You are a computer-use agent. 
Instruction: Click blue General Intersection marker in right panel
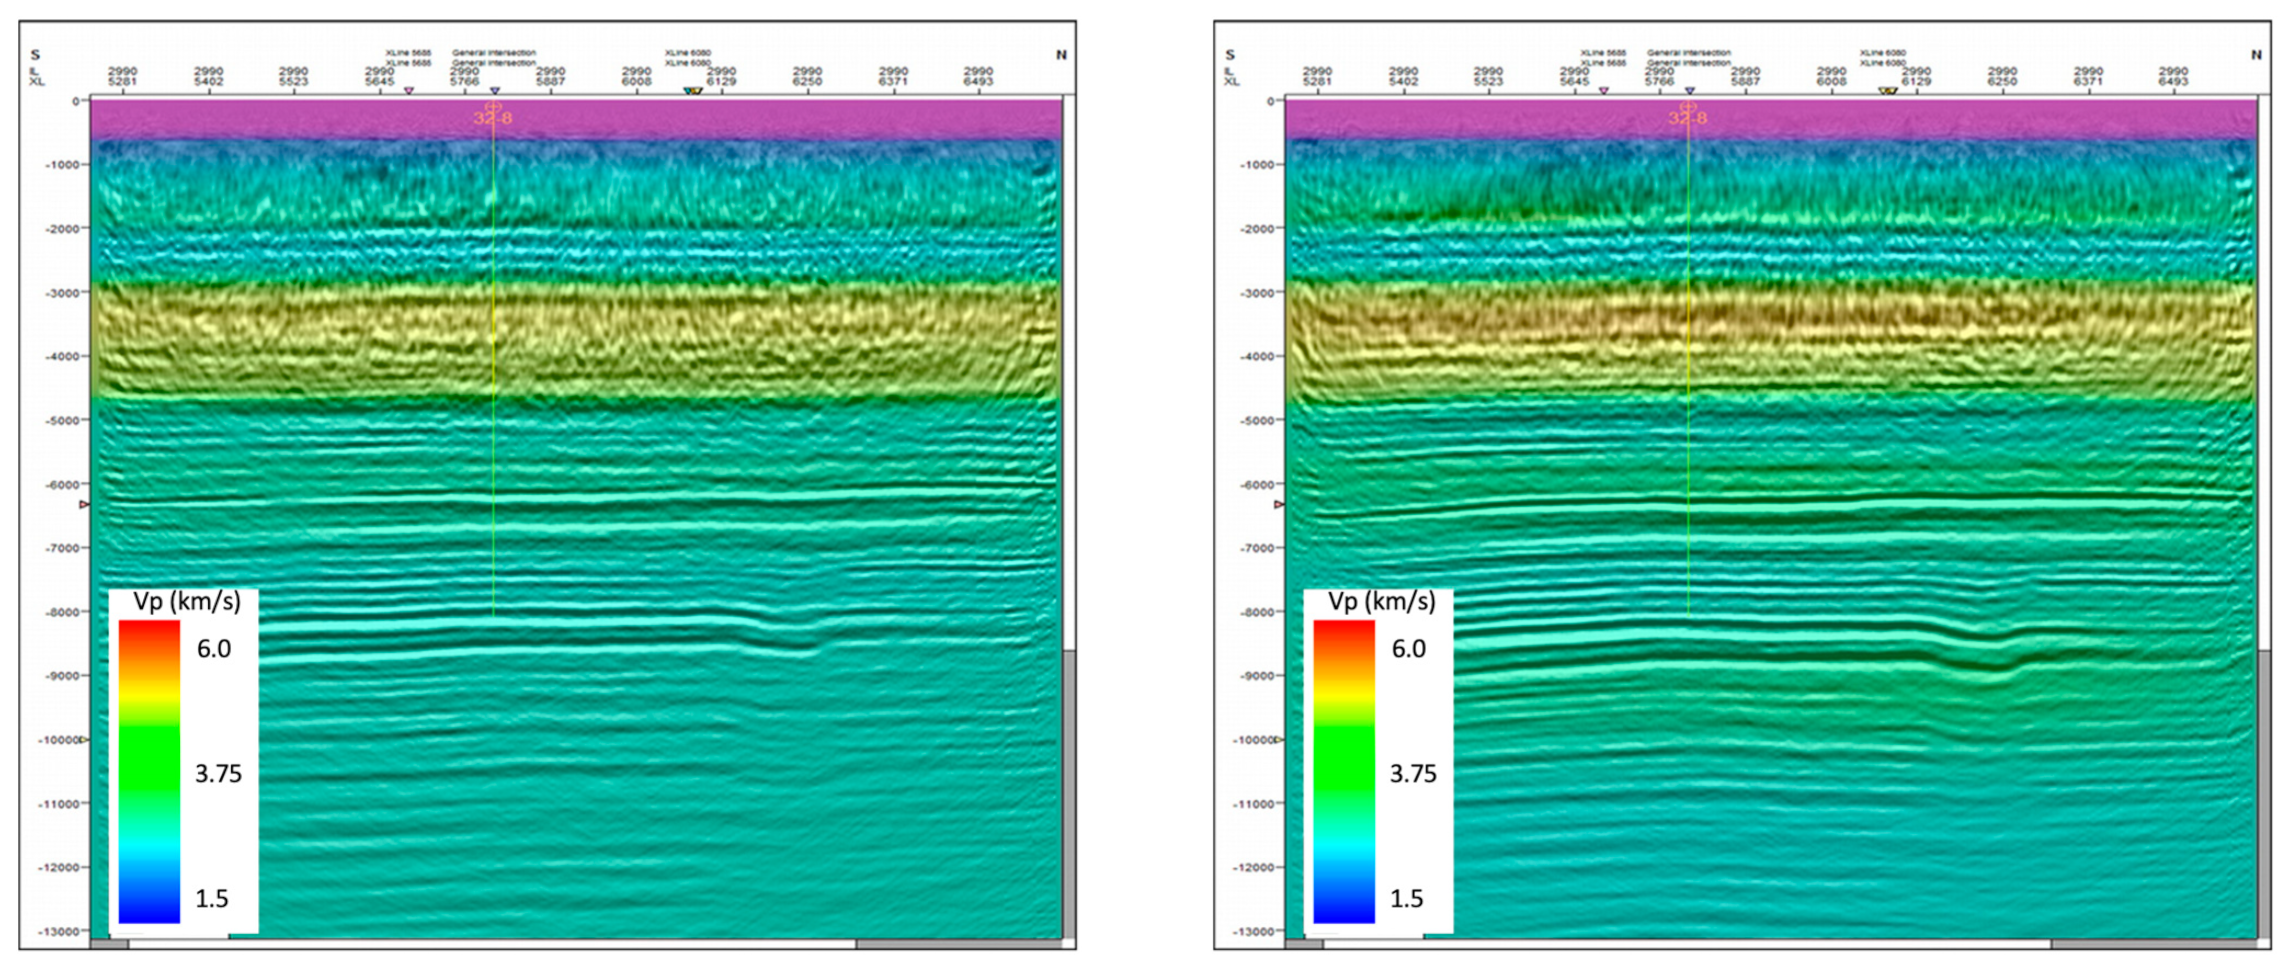[x=1690, y=91]
